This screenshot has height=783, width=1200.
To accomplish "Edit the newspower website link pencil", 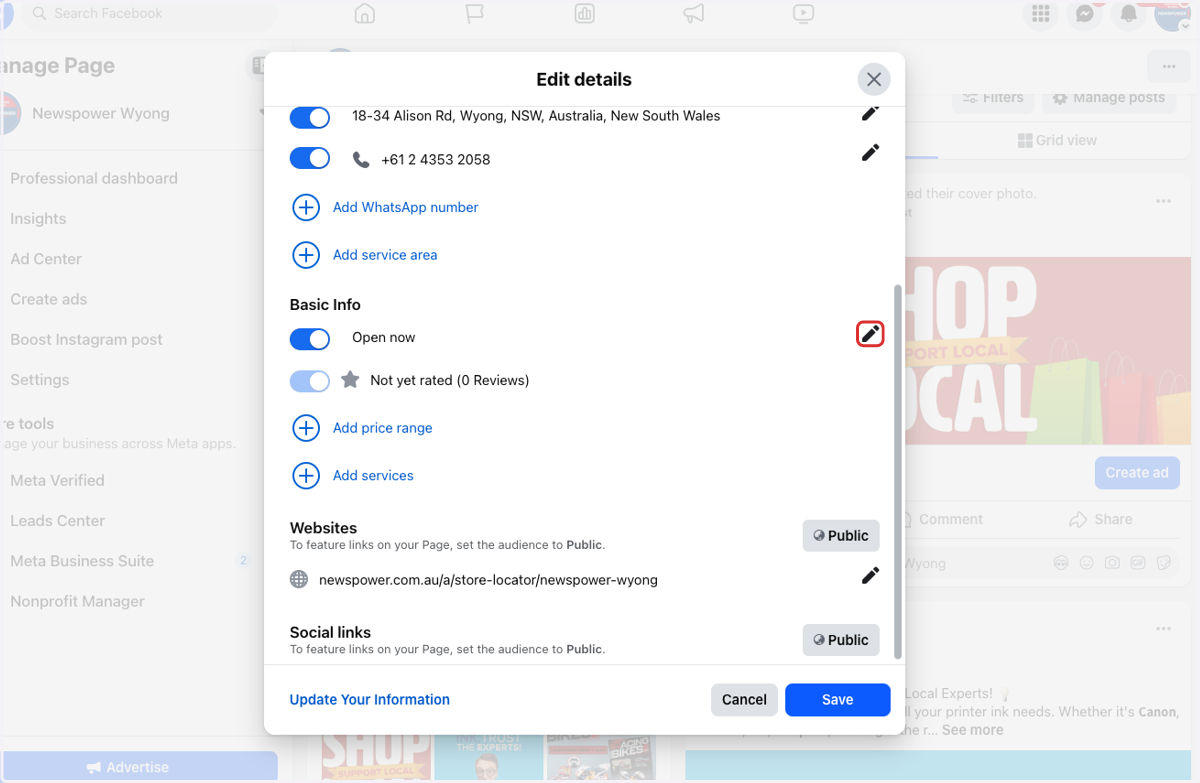I will click(x=870, y=575).
